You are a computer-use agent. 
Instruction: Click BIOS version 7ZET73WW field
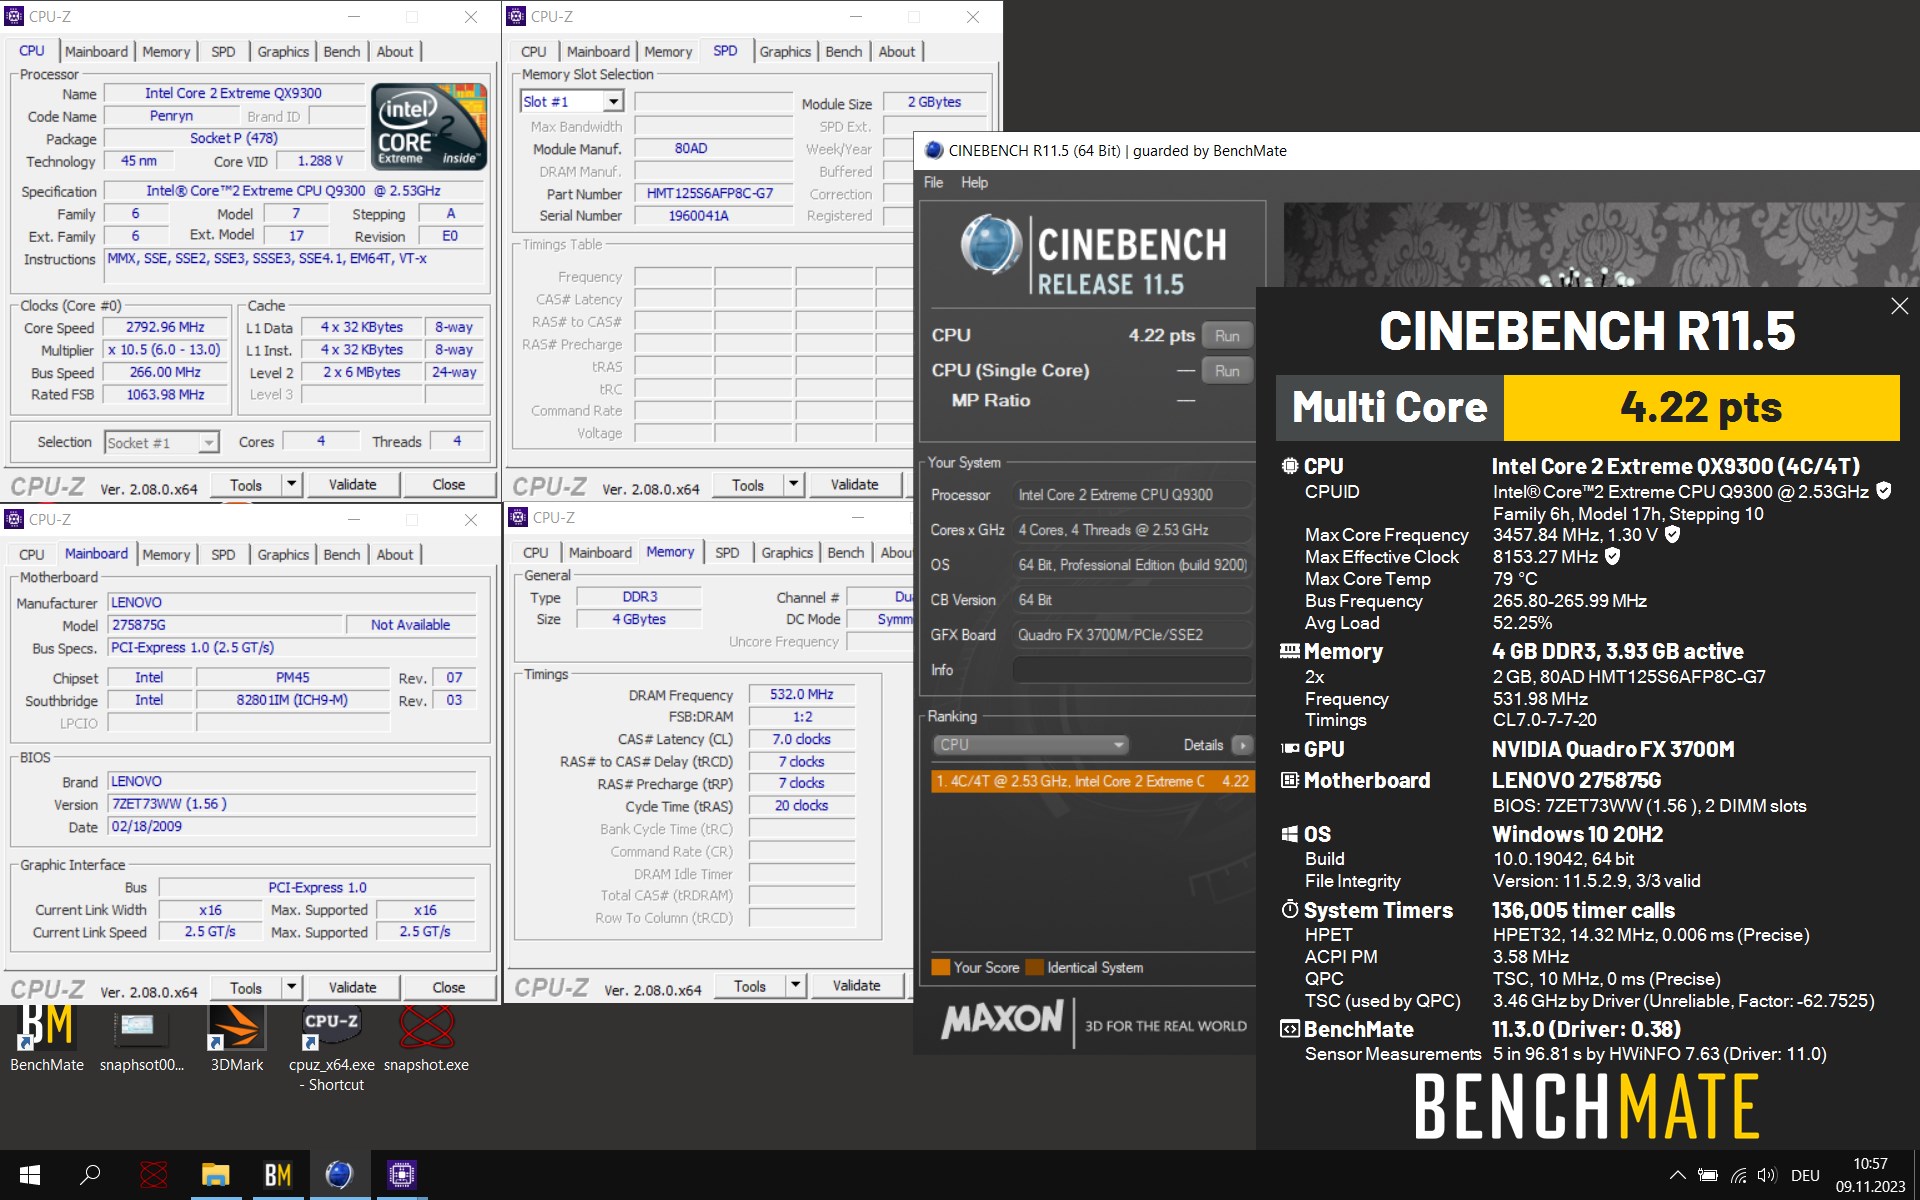click(x=292, y=804)
